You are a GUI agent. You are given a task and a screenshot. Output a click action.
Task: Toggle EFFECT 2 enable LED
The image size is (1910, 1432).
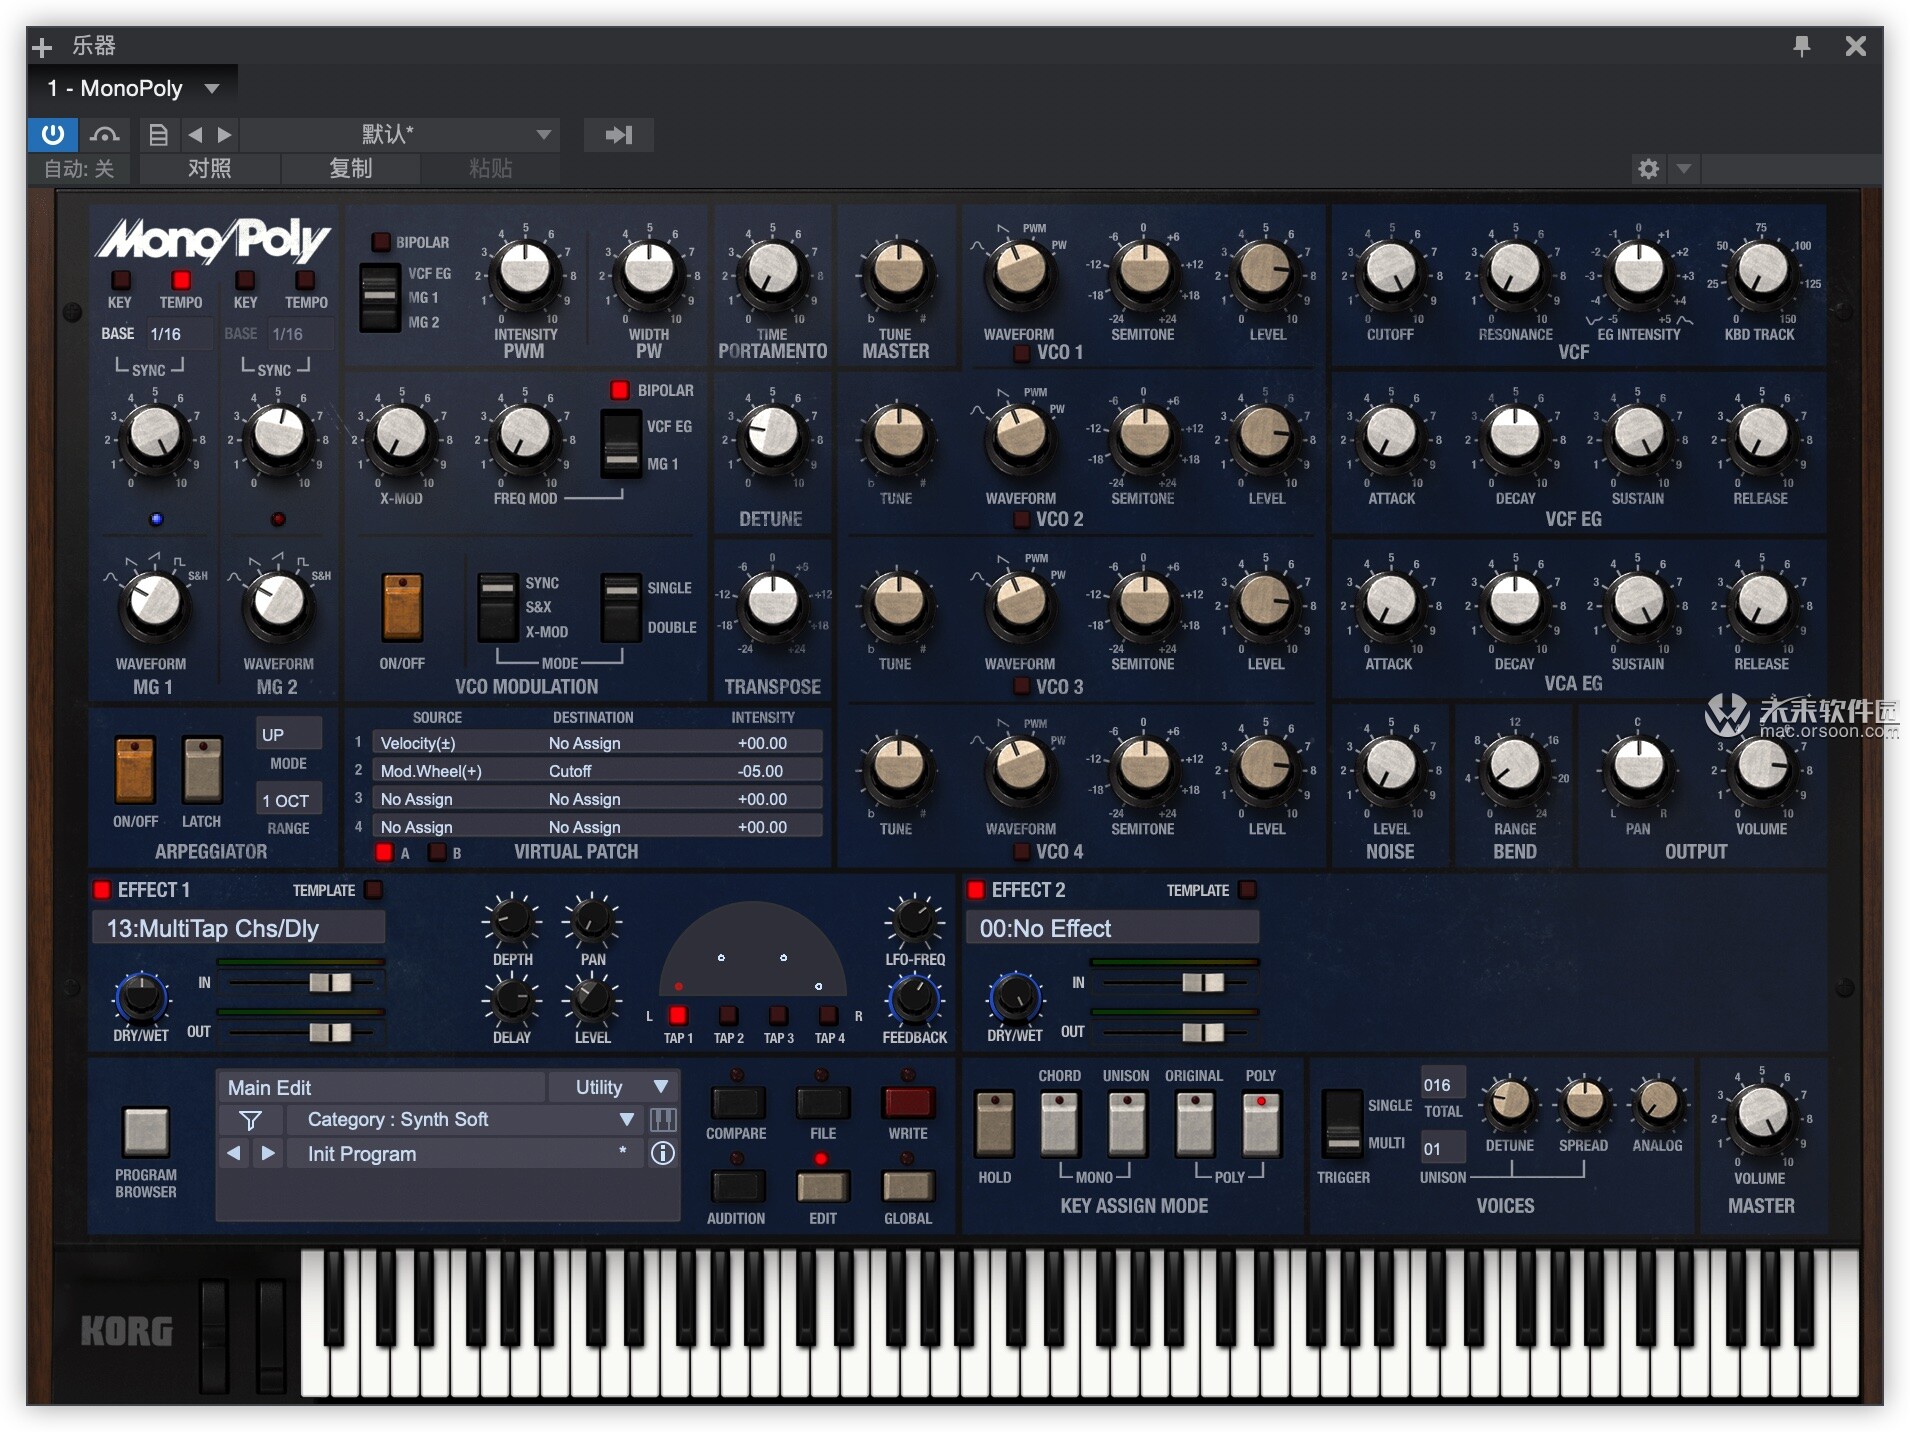point(975,889)
